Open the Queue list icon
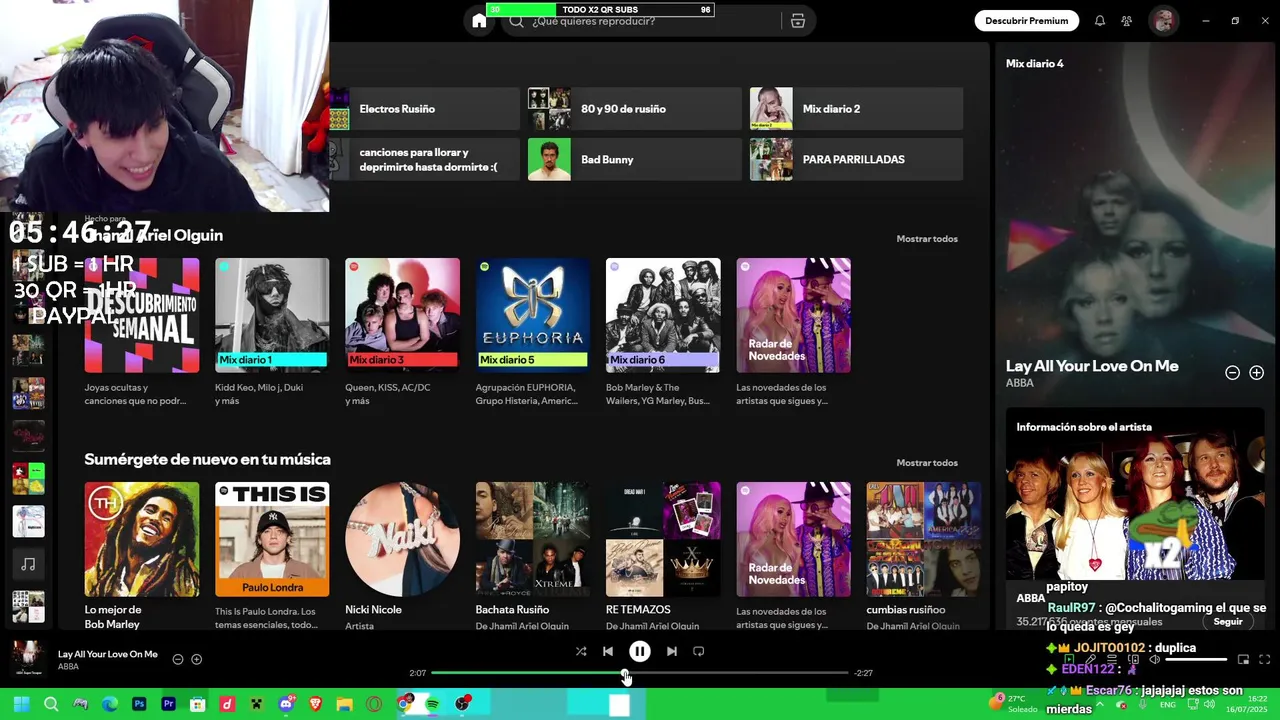The height and width of the screenshot is (720, 1280). [1111, 659]
